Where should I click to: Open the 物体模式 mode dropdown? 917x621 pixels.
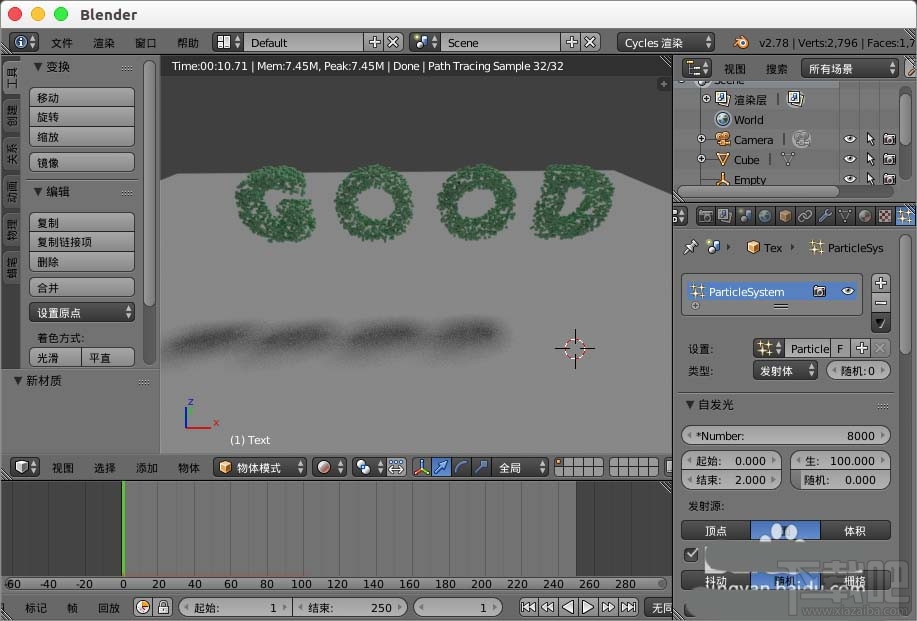coord(258,467)
